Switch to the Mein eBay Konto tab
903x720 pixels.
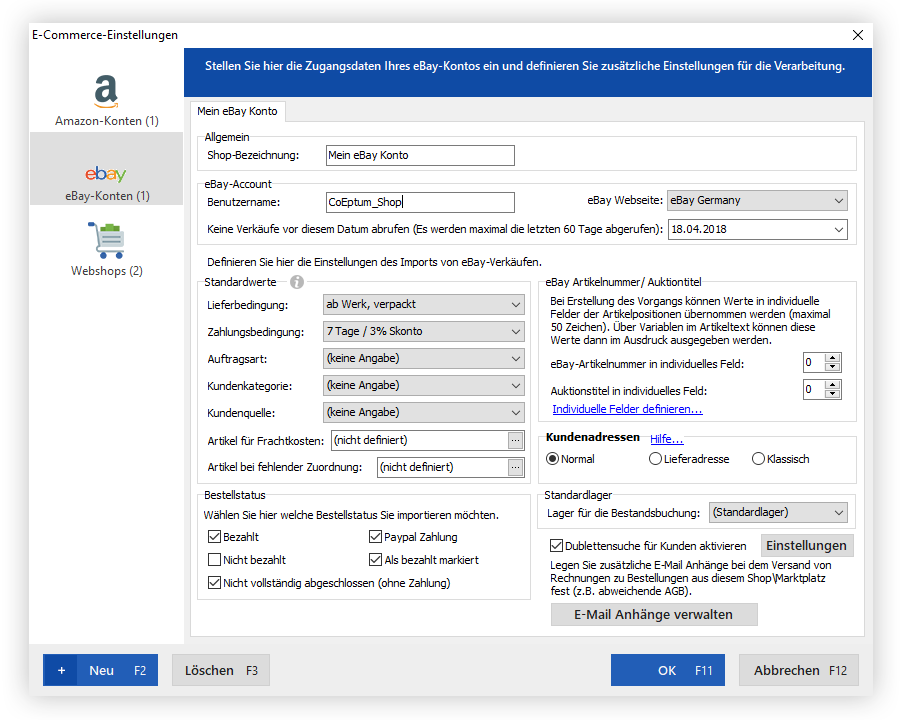click(237, 111)
